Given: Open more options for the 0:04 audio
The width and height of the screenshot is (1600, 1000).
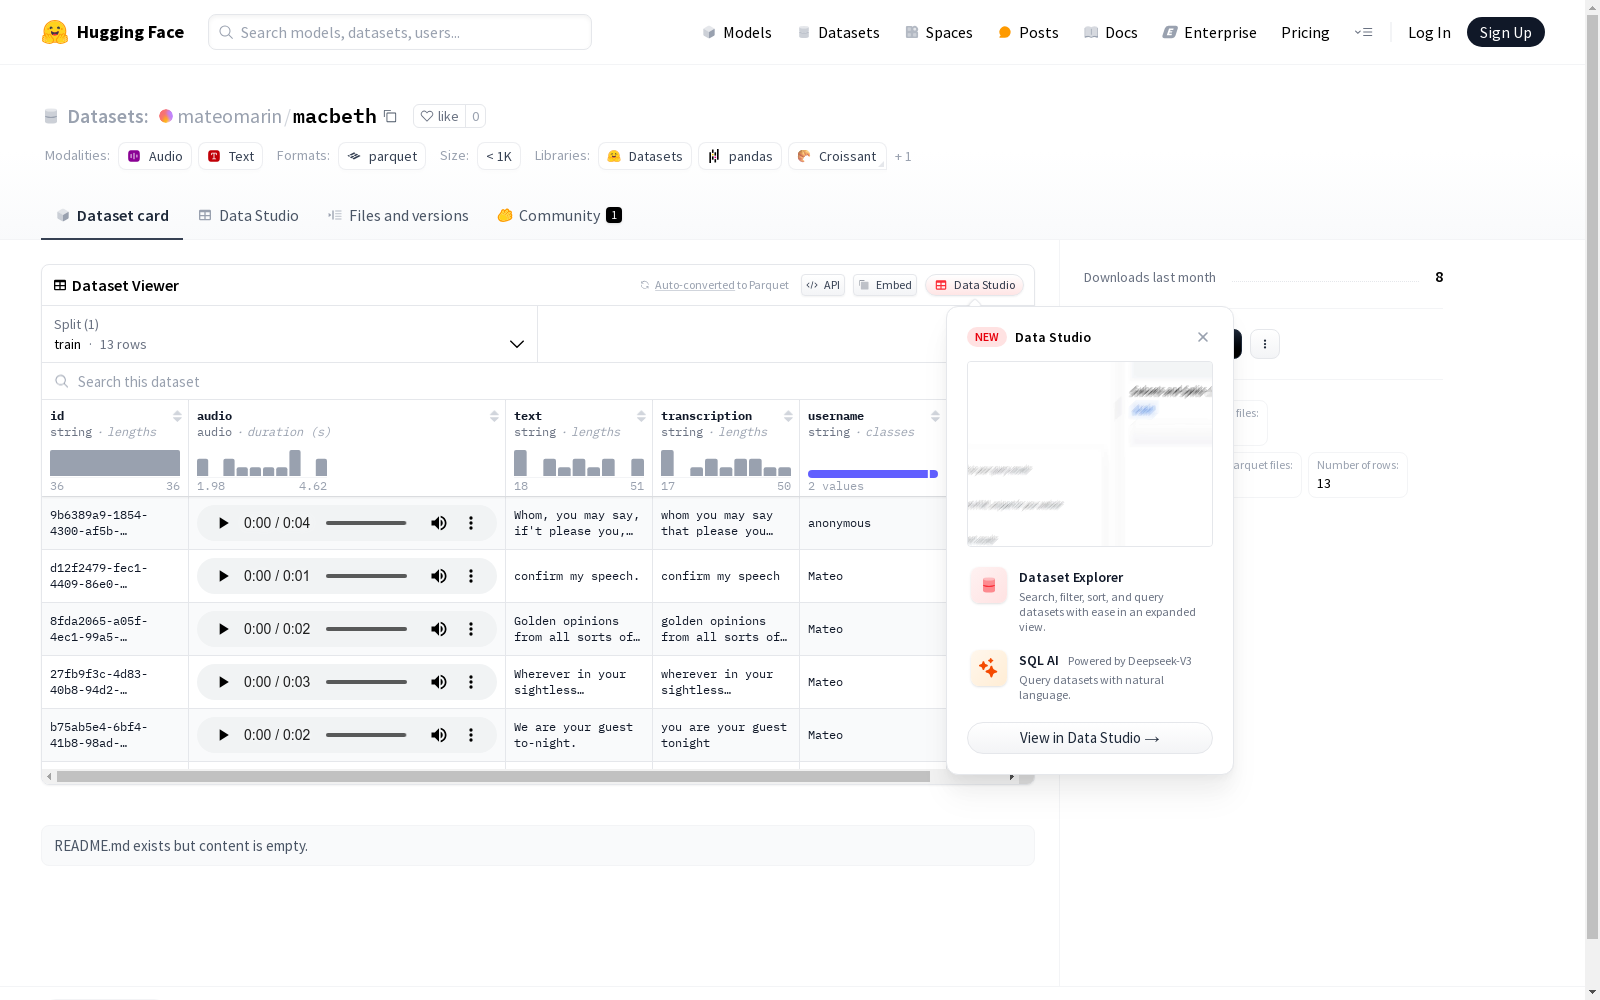Looking at the screenshot, I should (471, 523).
